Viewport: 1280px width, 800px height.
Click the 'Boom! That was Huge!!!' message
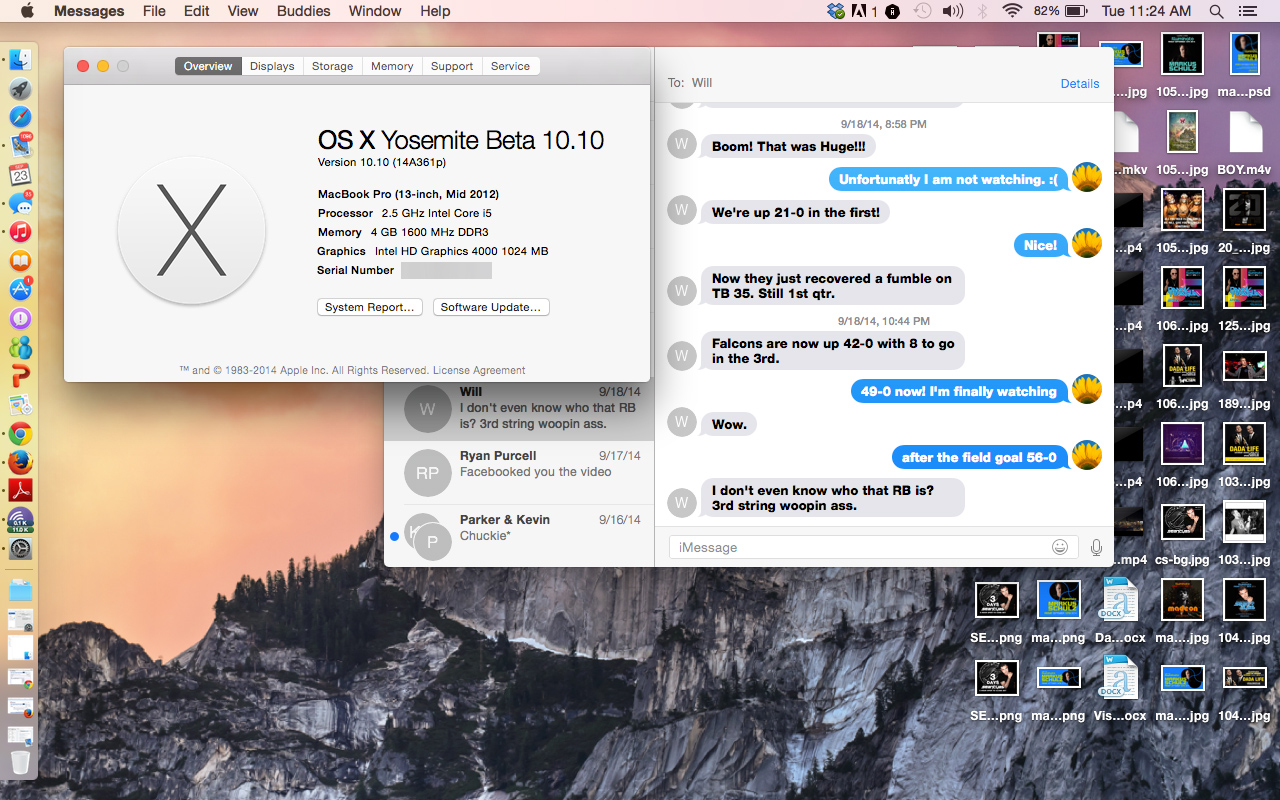(x=788, y=146)
